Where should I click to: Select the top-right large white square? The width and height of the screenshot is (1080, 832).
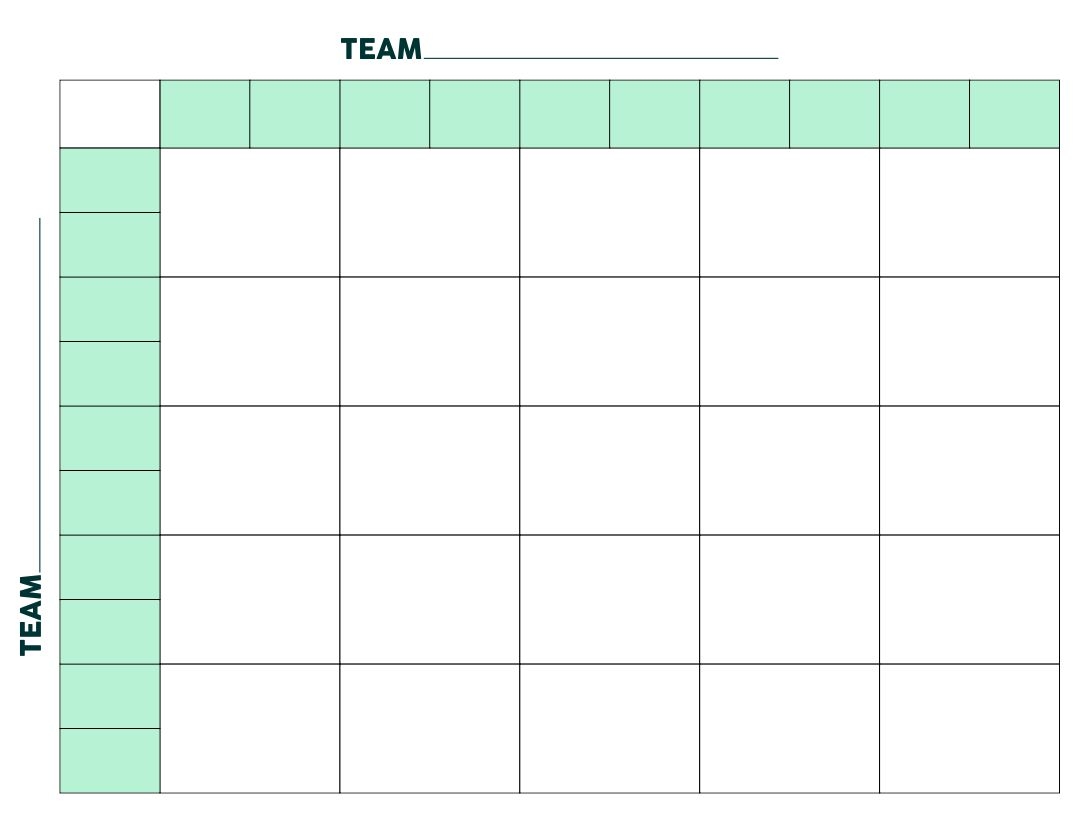(x=969, y=212)
